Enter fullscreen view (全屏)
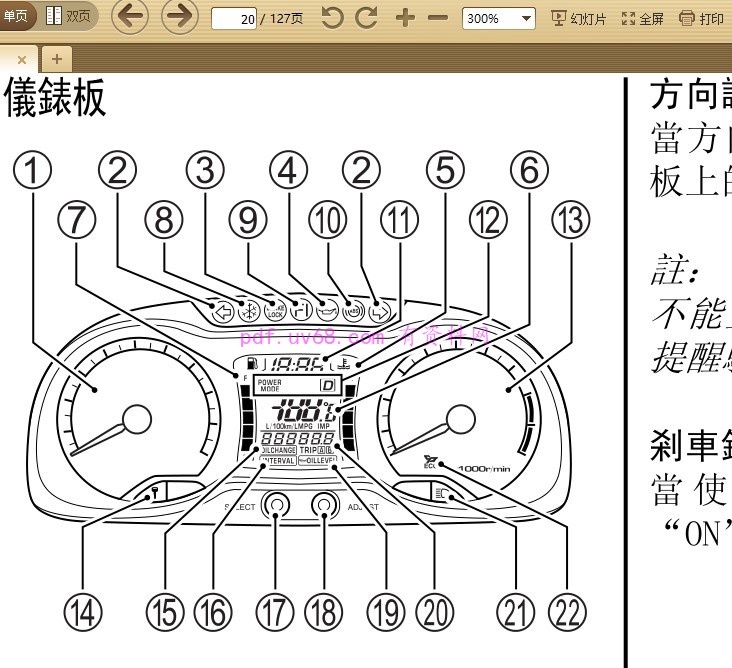Screen dimensions: 732x668 pos(642,18)
